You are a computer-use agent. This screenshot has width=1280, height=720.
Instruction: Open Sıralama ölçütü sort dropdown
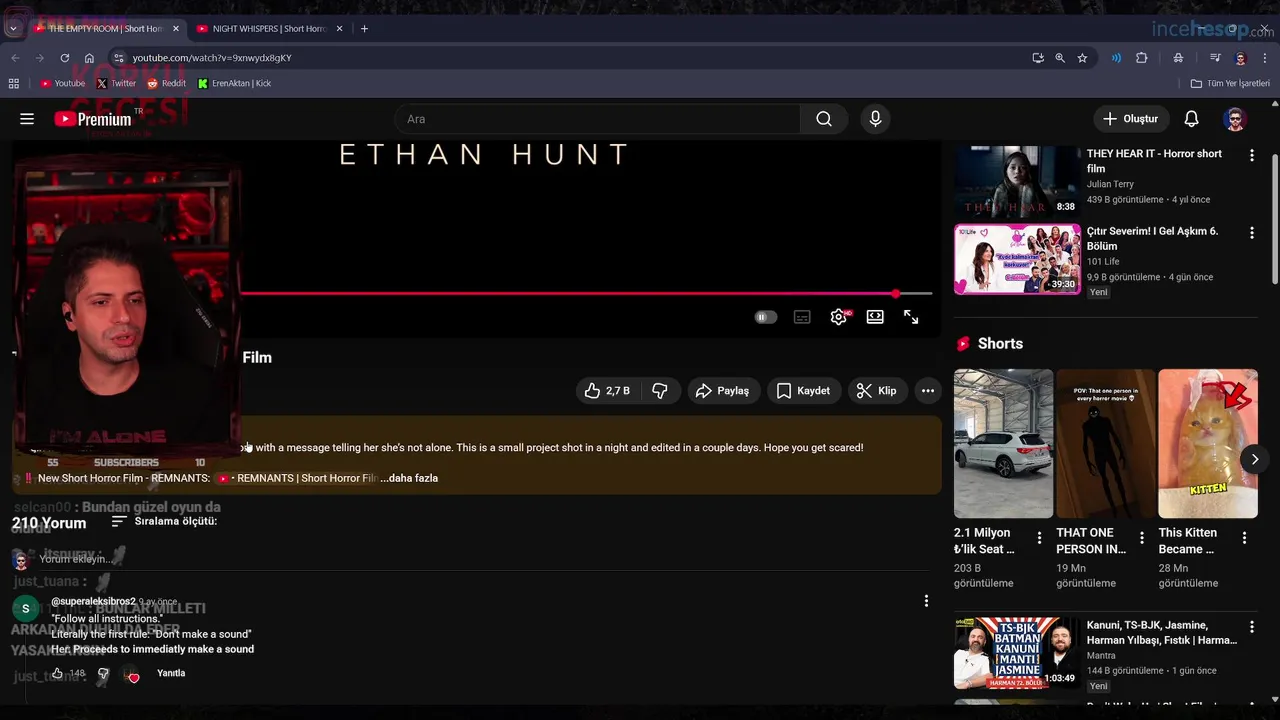pos(164,521)
